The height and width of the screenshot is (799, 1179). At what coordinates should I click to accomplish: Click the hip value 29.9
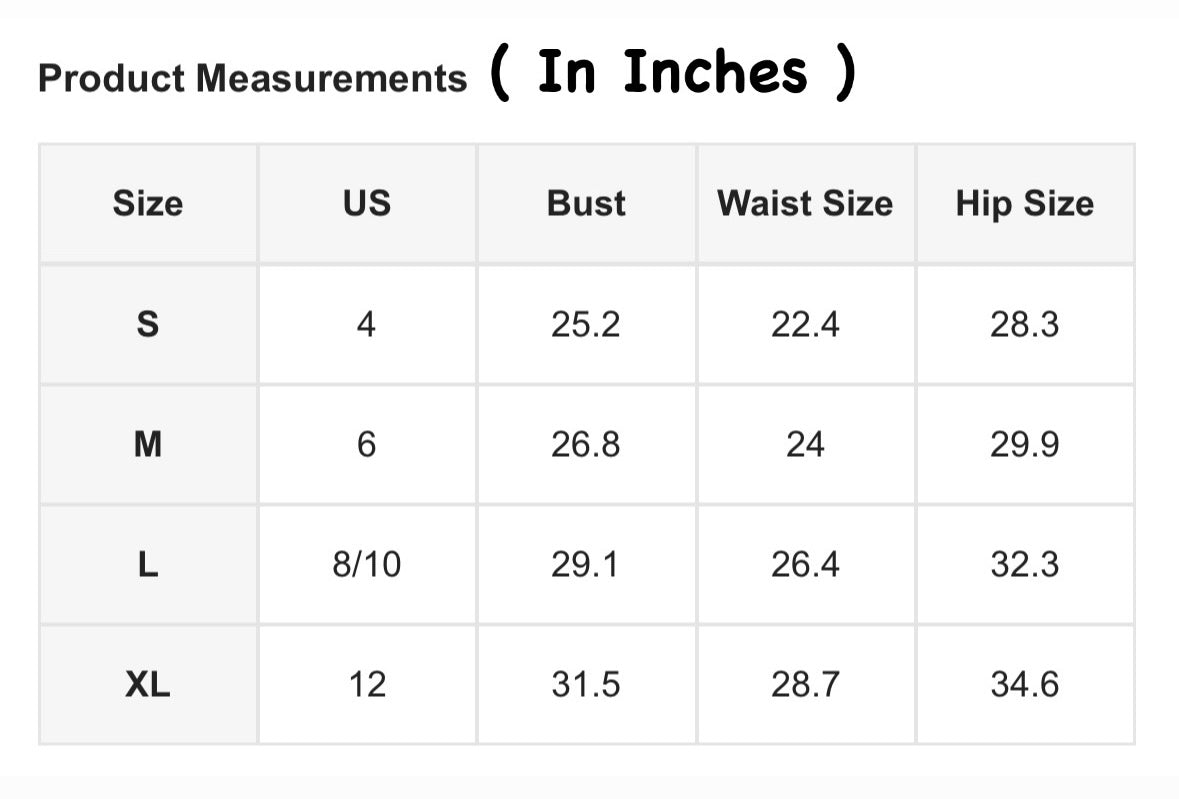pyautogui.click(x=1024, y=444)
